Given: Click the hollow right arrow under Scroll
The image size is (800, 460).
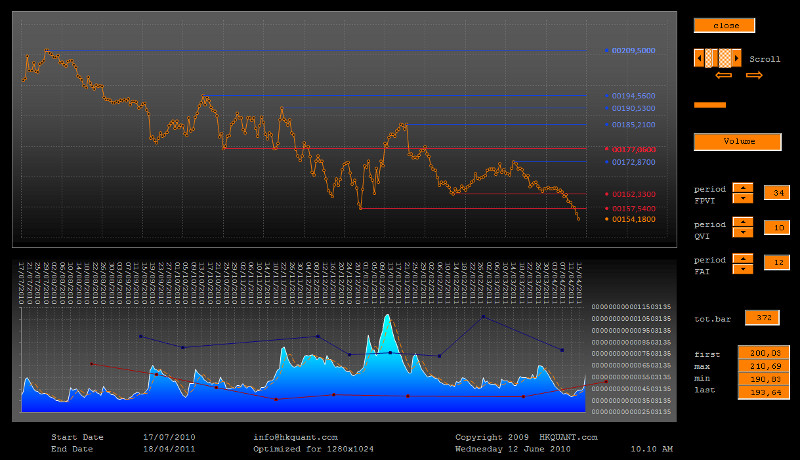Looking at the screenshot, I should pos(753,75).
